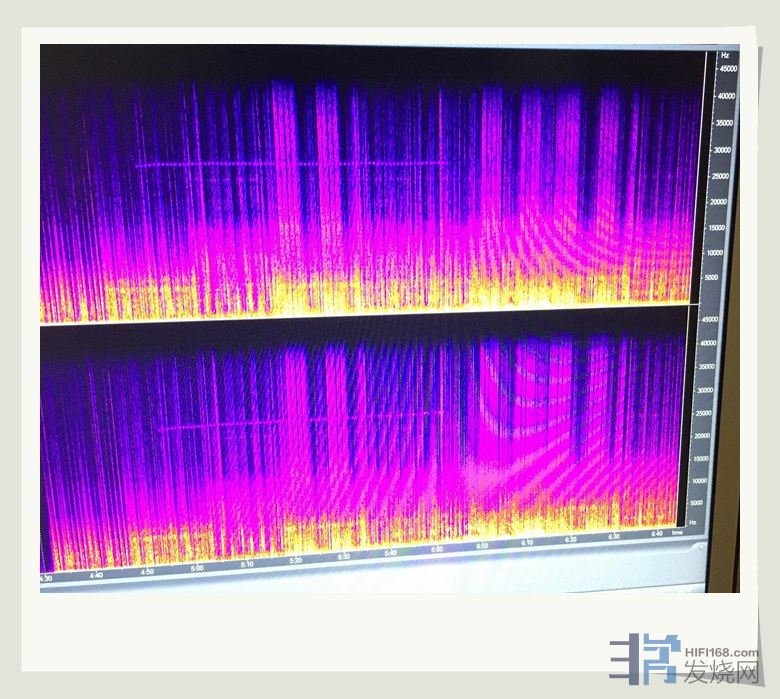Click the horizontal line in the bottom channel spectrogram

pos(300,420)
